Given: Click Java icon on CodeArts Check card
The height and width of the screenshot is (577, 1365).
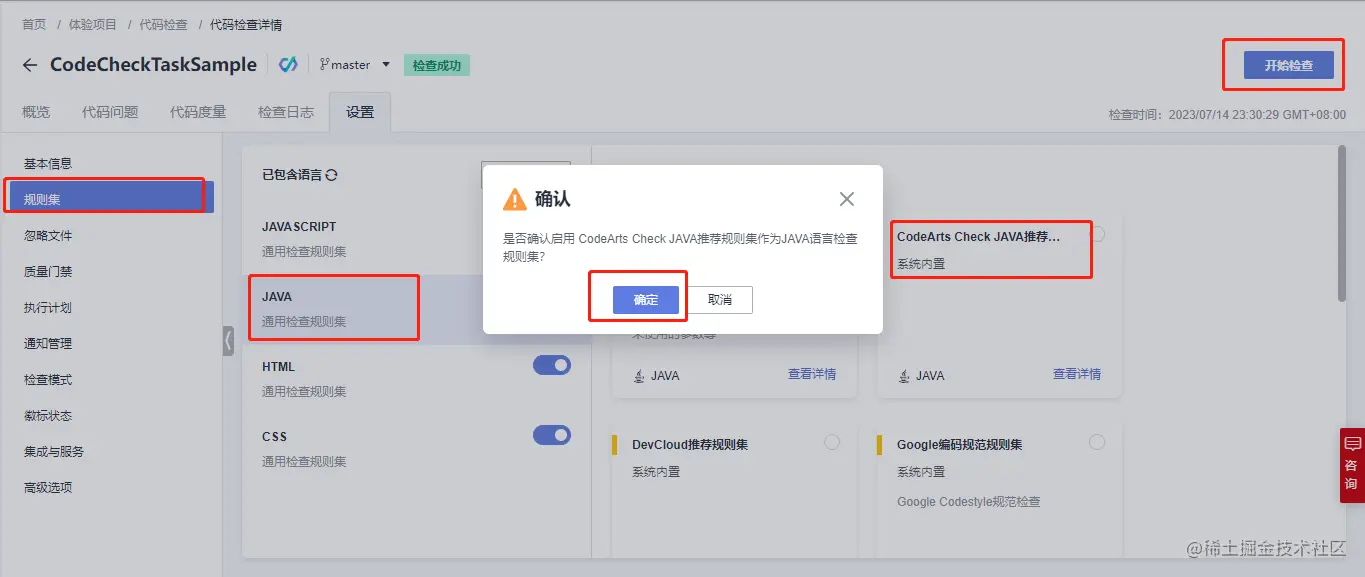Looking at the screenshot, I should point(904,376).
